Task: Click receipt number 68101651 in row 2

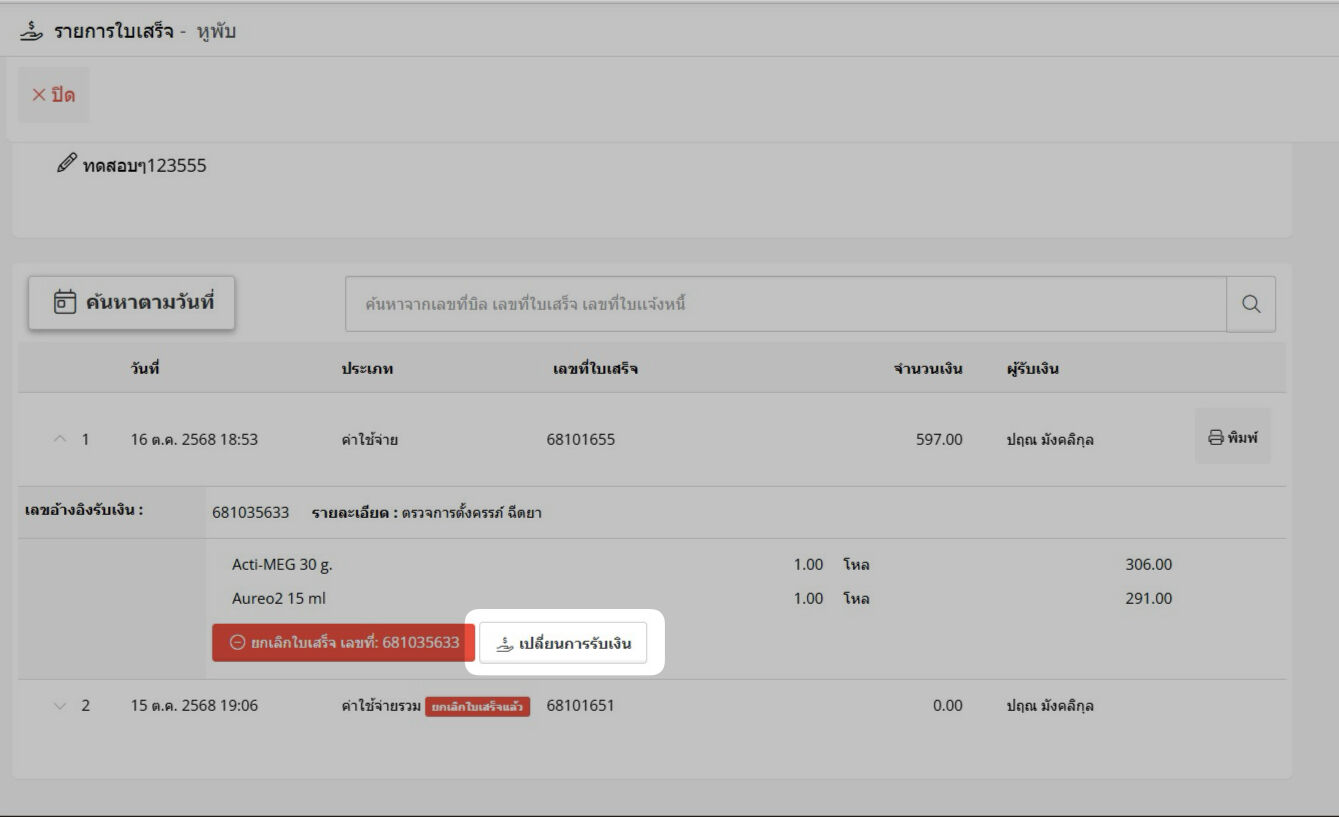Action: pyautogui.click(x=580, y=705)
